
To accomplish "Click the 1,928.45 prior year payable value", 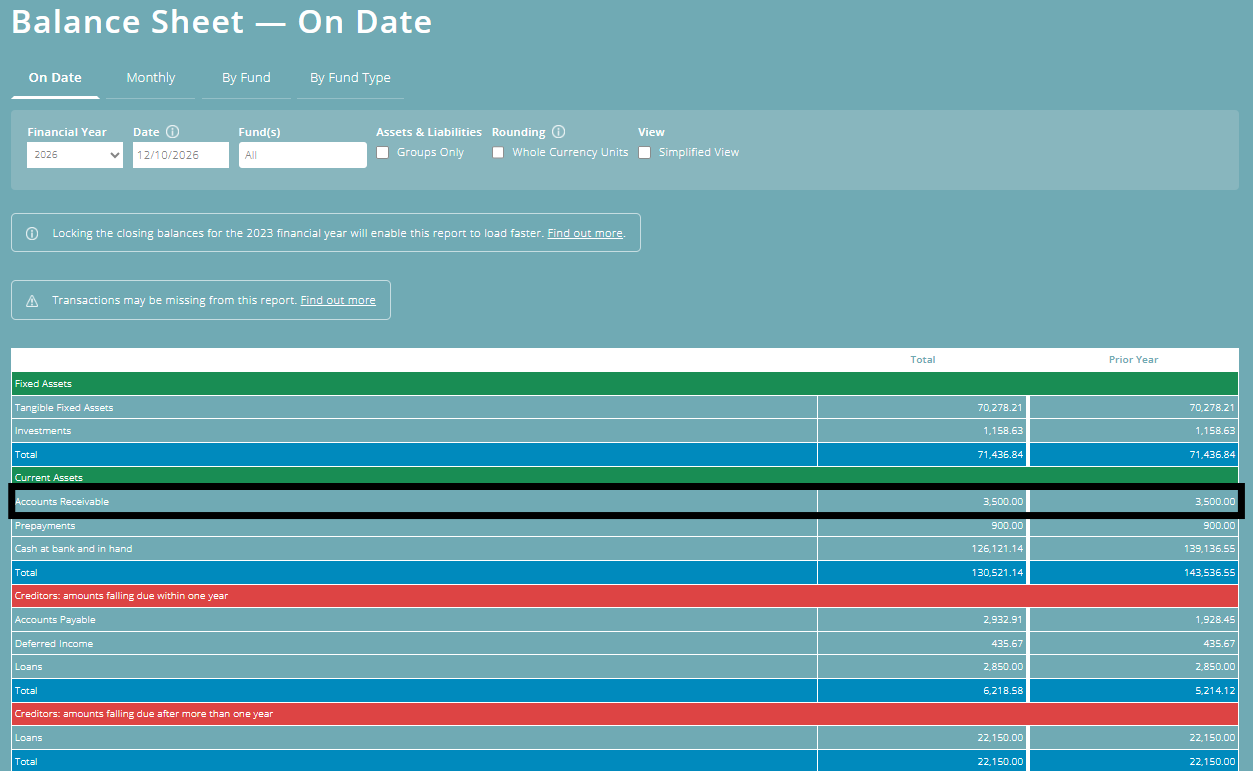I will (1215, 620).
